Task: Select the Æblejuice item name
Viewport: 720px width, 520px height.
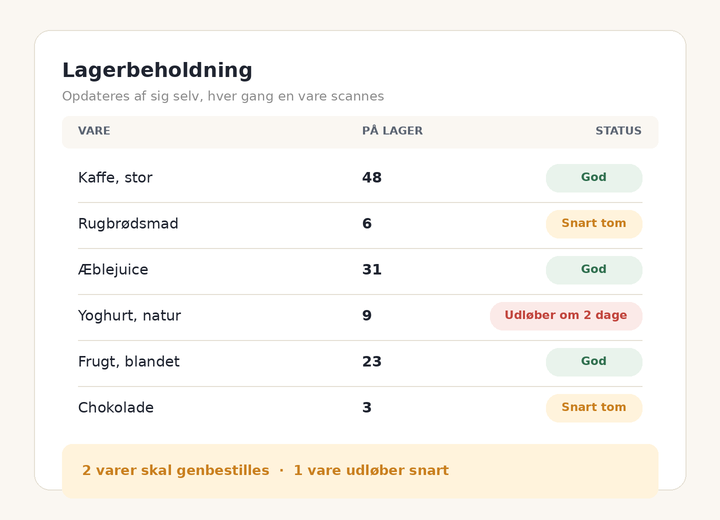Action: (113, 270)
